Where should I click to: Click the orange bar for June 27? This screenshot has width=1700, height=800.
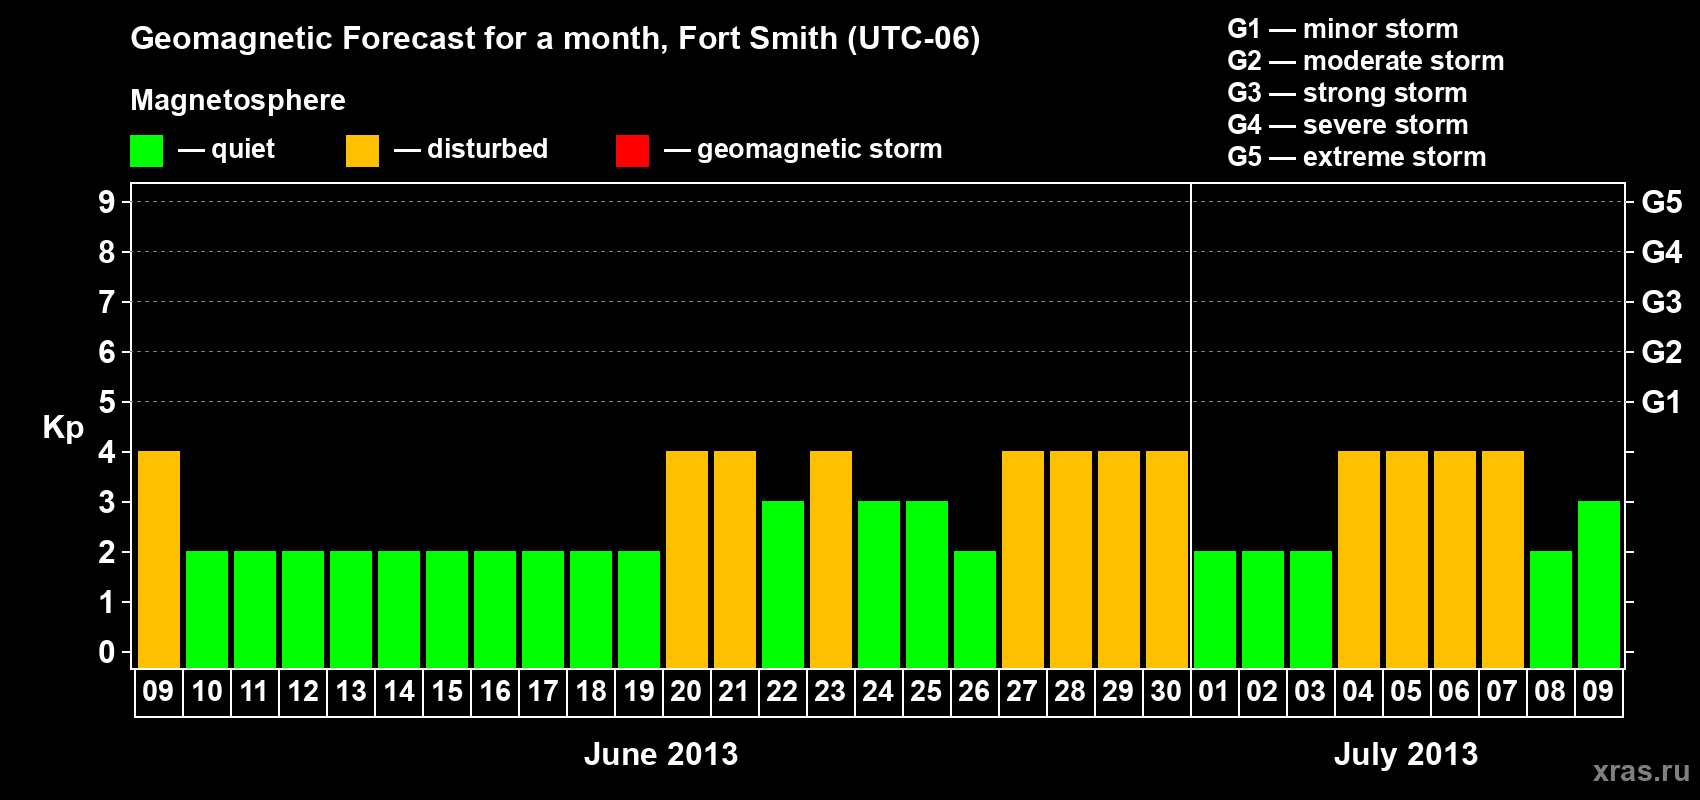pos(1023,560)
